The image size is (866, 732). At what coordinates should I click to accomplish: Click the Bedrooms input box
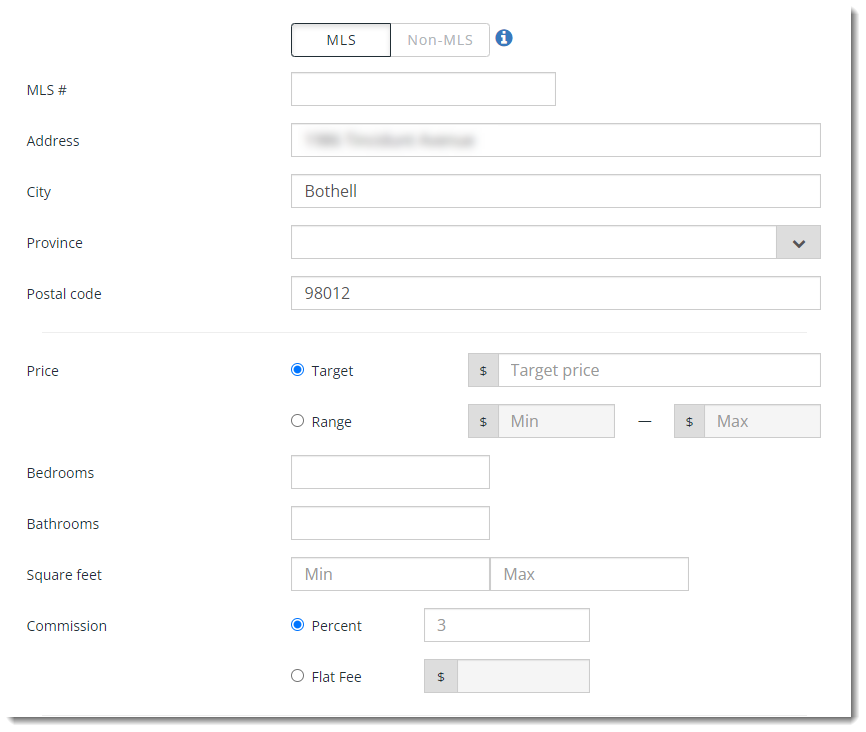pyautogui.click(x=390, y=472)
